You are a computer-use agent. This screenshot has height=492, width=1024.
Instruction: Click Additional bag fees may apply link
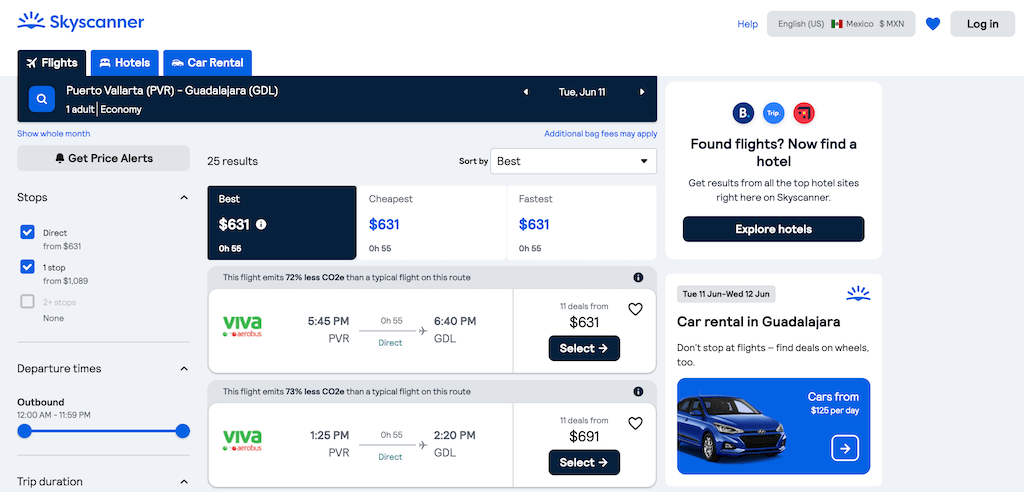tap(601, 133)
